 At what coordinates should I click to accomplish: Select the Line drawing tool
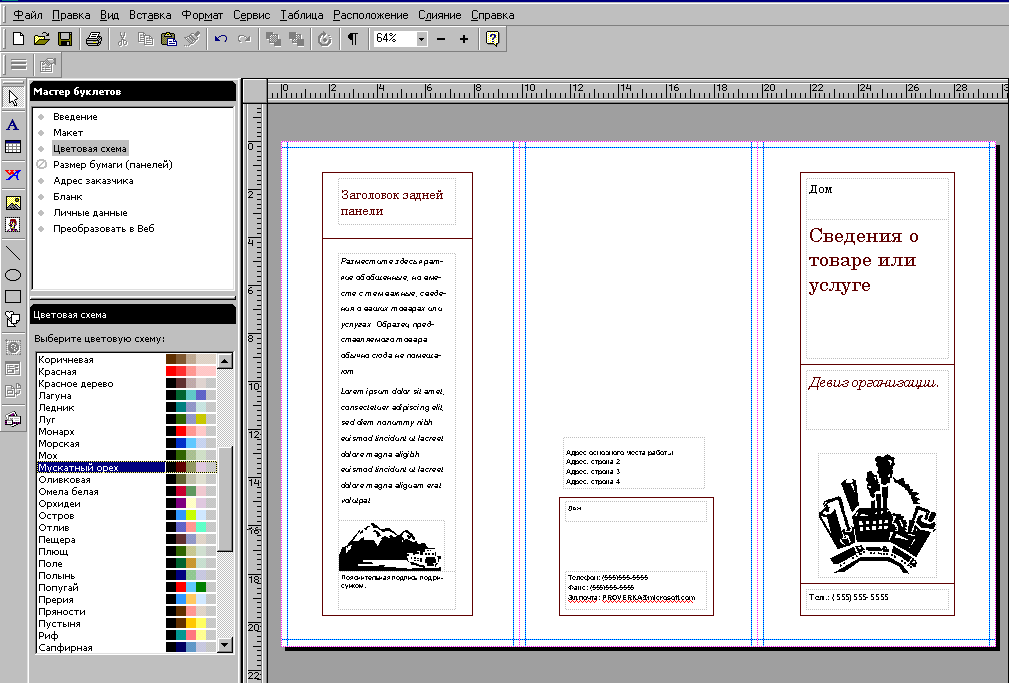pos(13,252)
